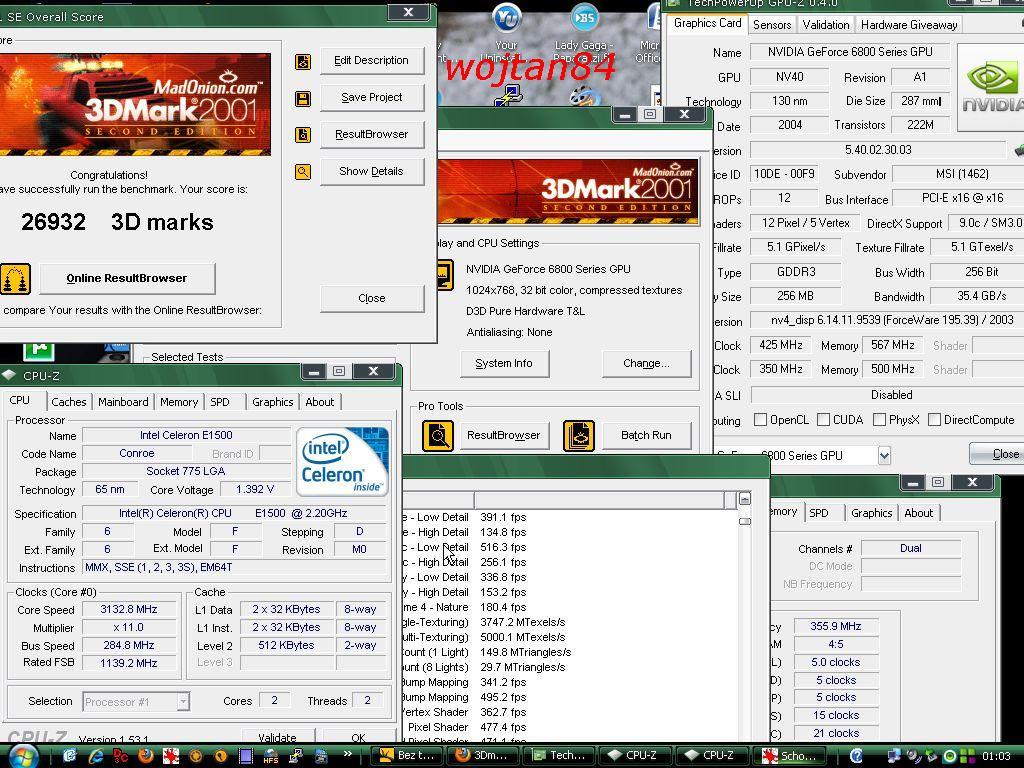The width and height of the screenshot is (1024, 768).
Task: Click the Windows Start orb
Action: click(22, 756)
